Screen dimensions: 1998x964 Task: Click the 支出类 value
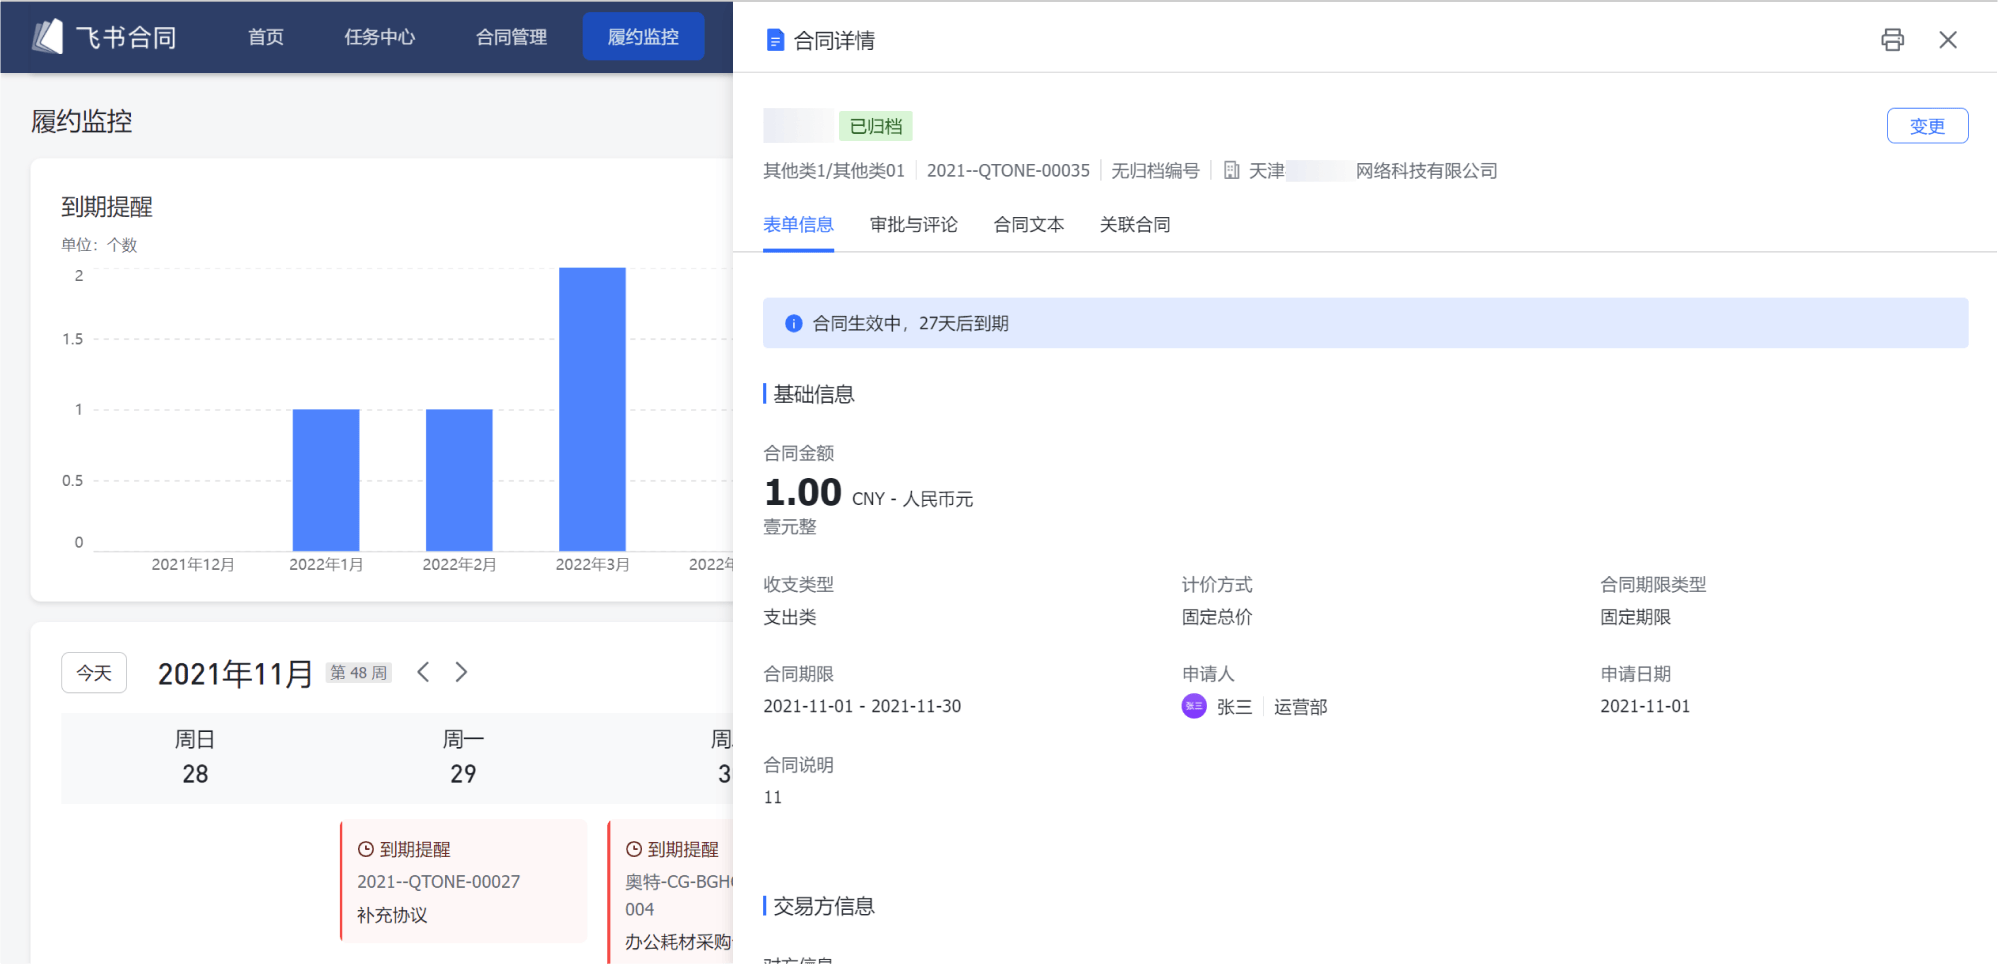tap(790, 617)
